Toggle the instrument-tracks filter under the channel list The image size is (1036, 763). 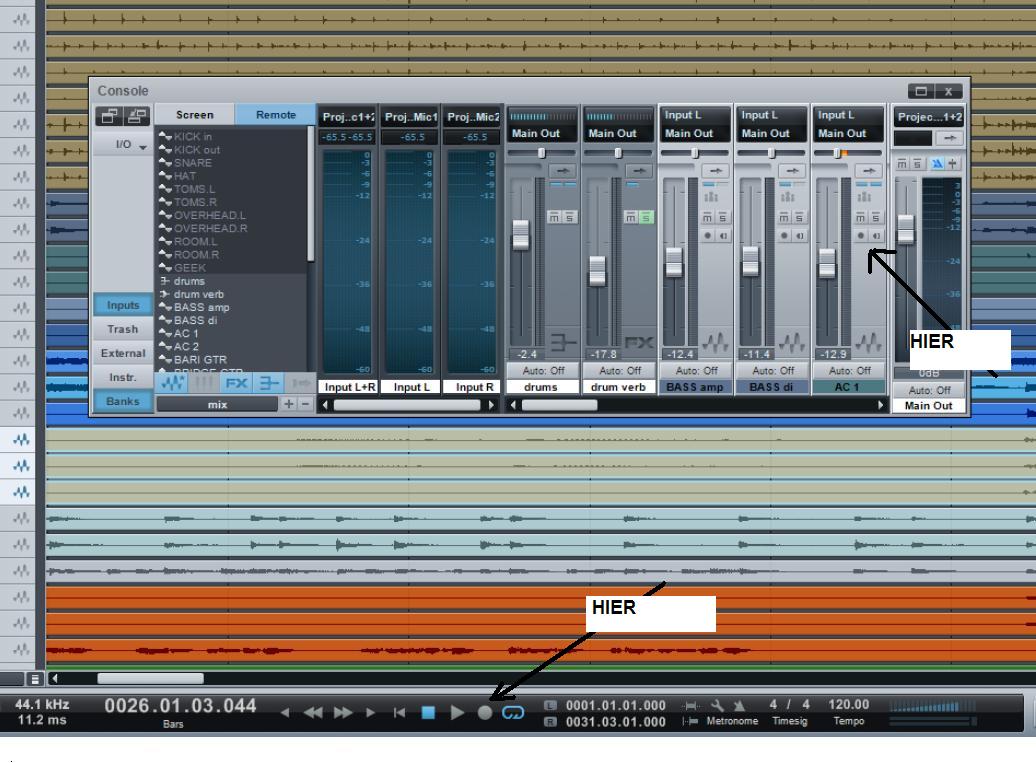[x=204, y=382]
